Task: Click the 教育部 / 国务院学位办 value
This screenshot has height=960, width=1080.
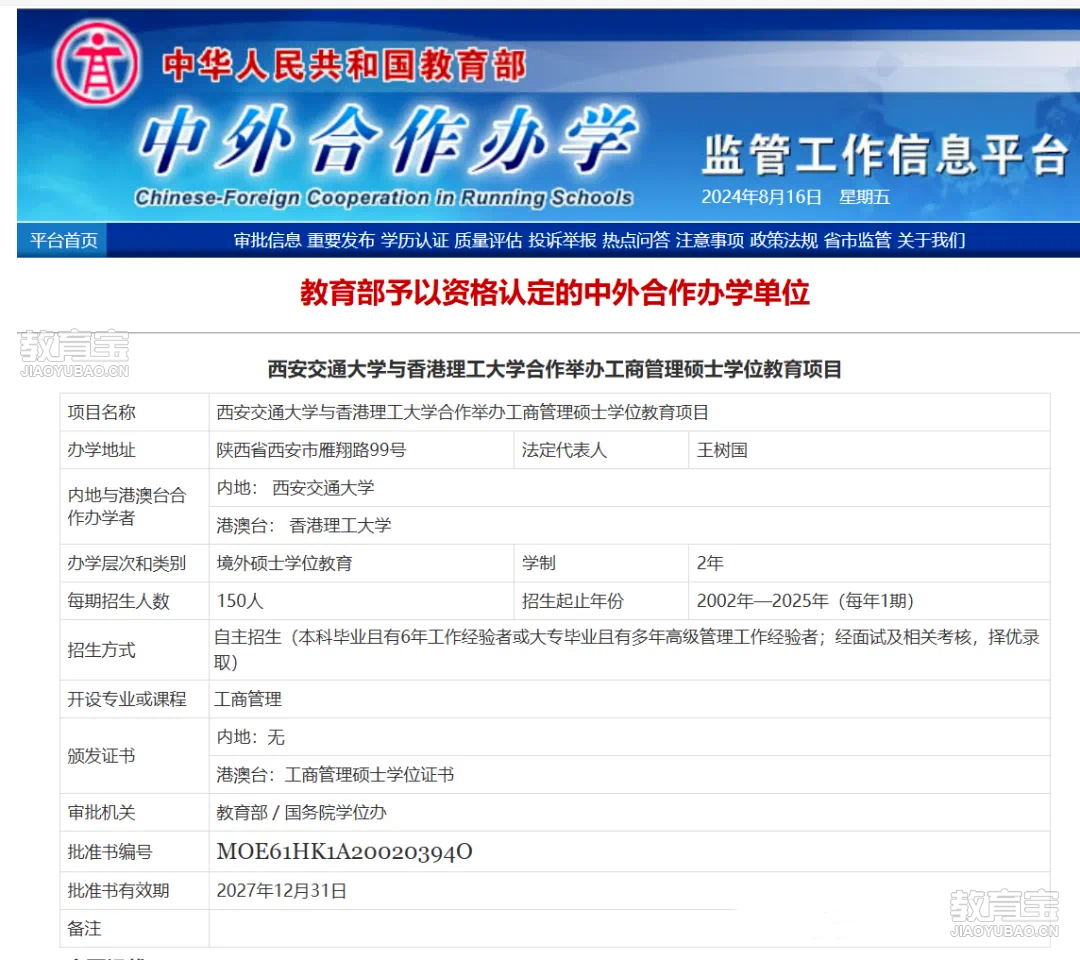Action: click(302, 813)
